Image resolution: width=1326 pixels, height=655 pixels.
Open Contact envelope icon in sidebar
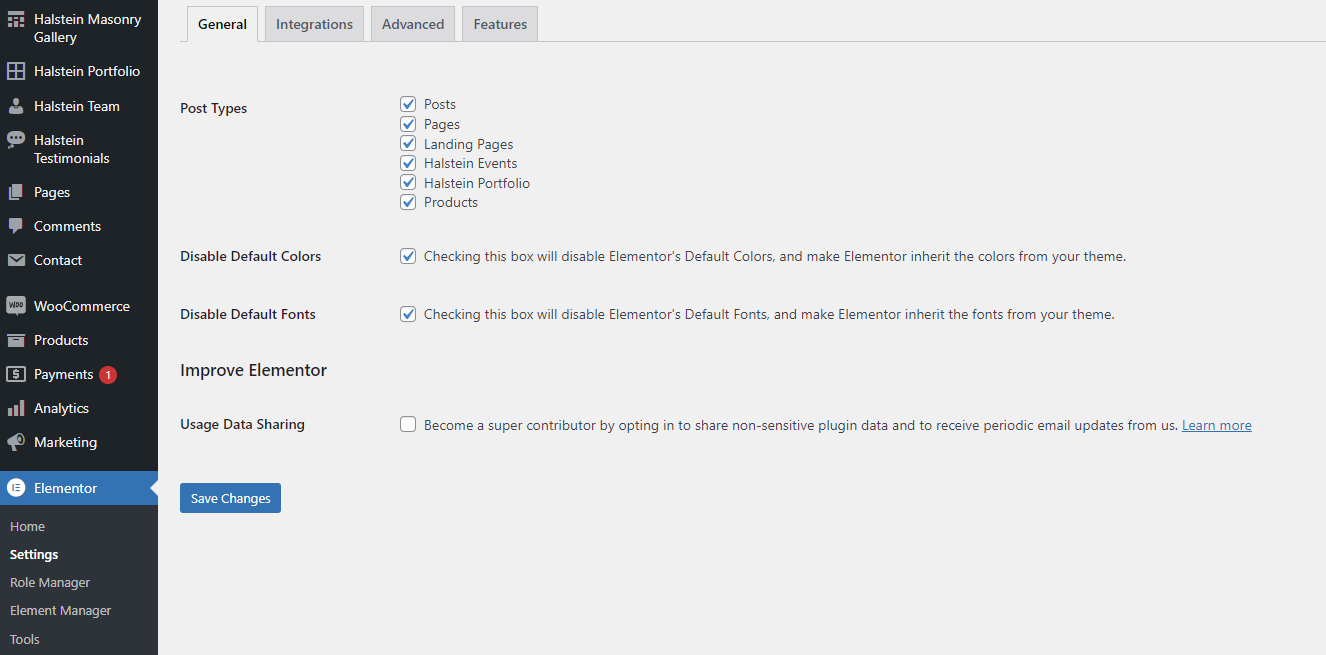[16, 260]
